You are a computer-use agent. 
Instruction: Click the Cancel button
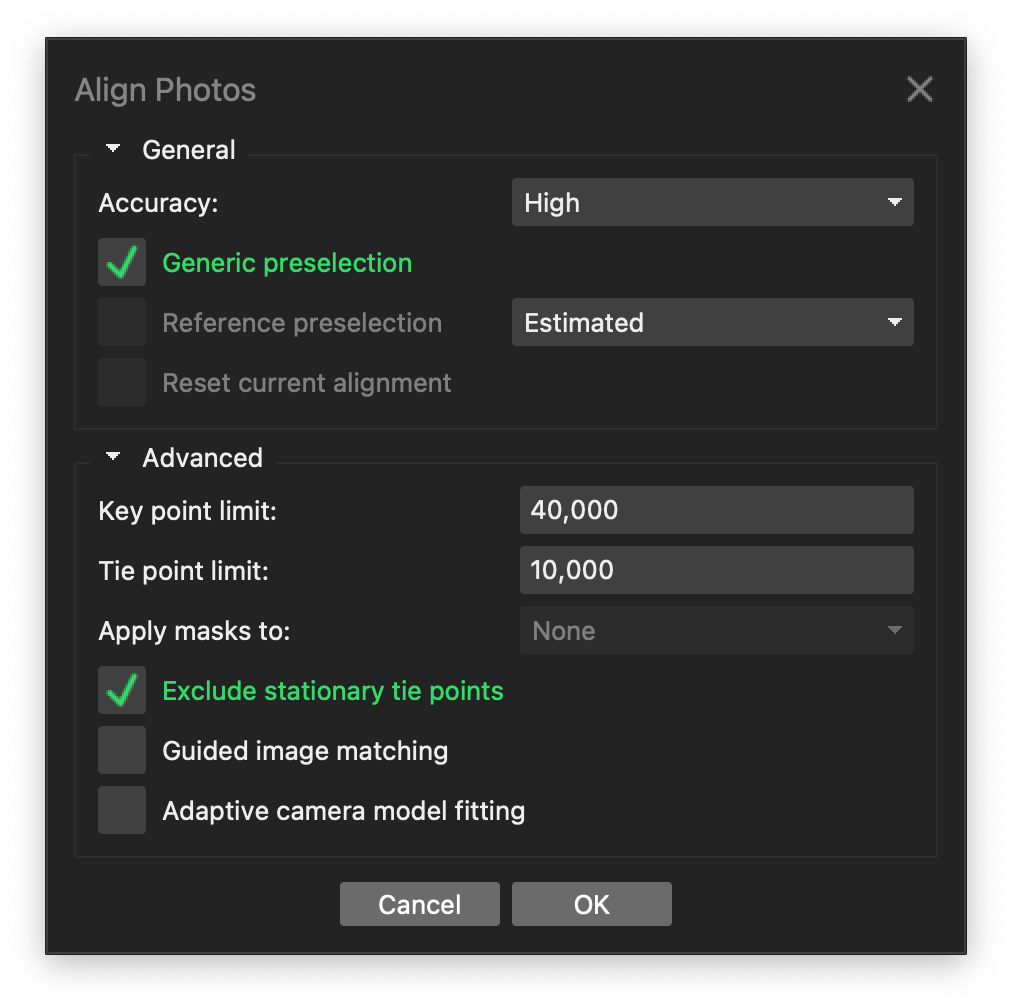[420, 904]
